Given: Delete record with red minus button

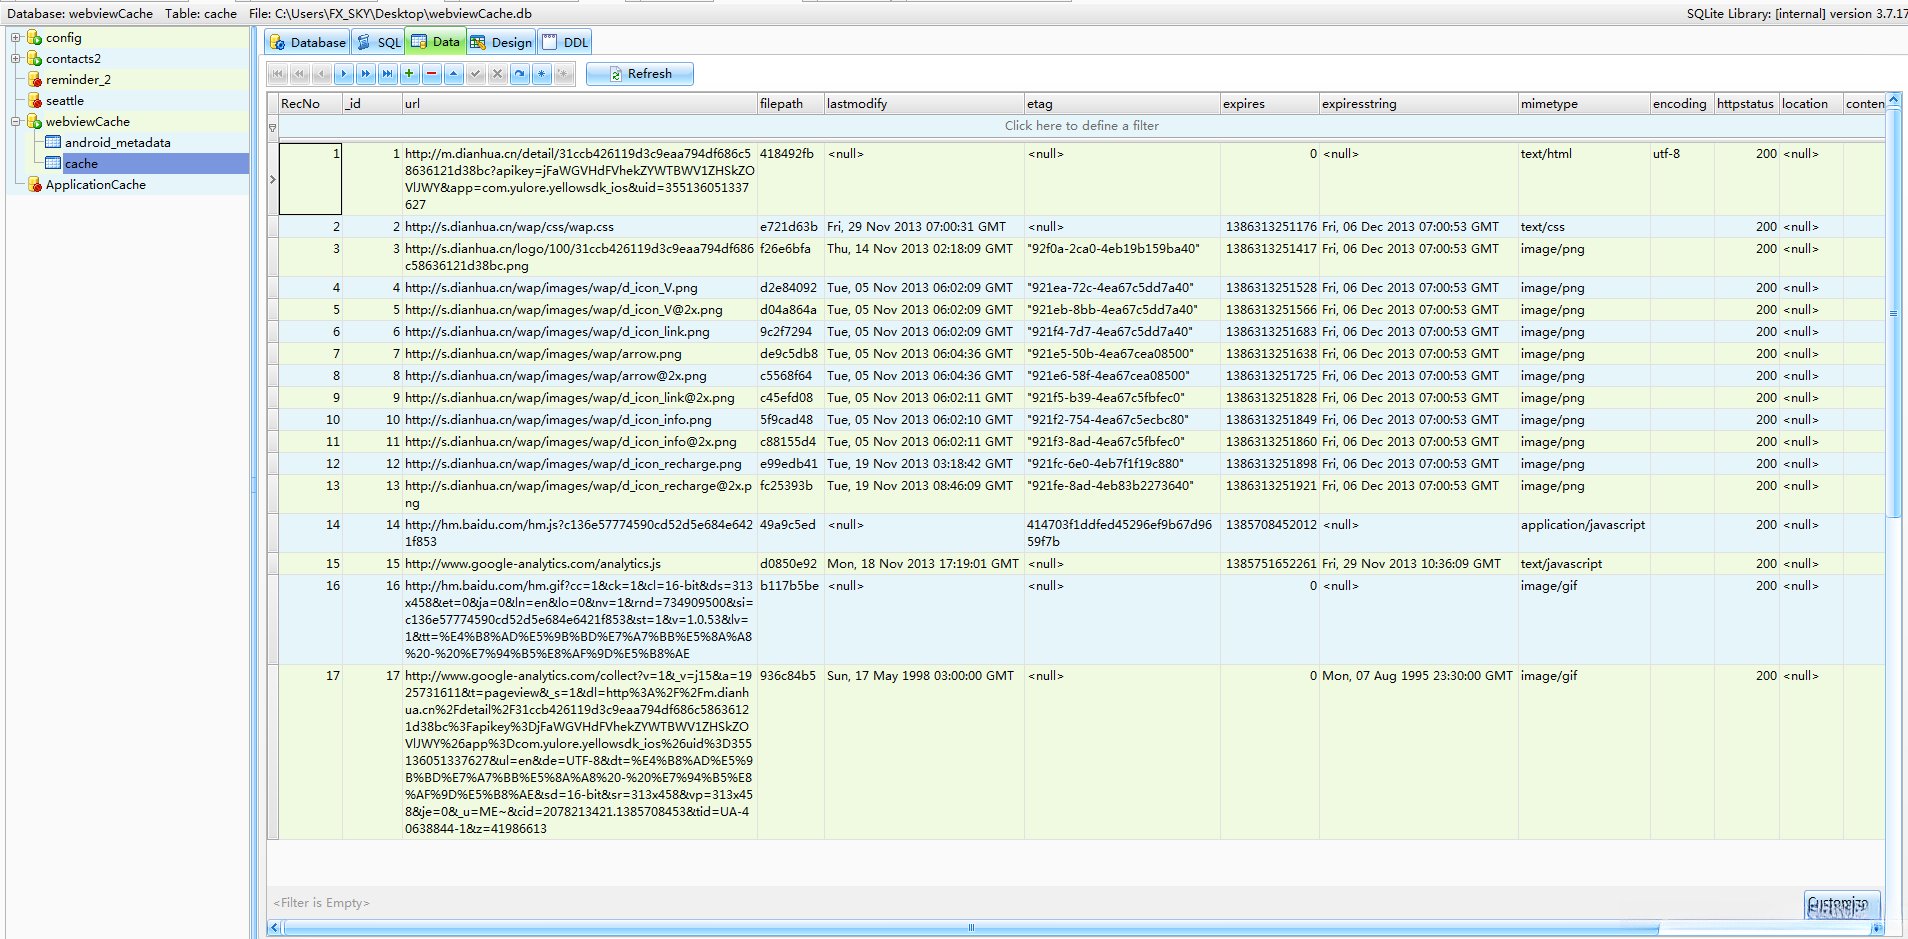Looking at the screenshot, I should 431,74.
